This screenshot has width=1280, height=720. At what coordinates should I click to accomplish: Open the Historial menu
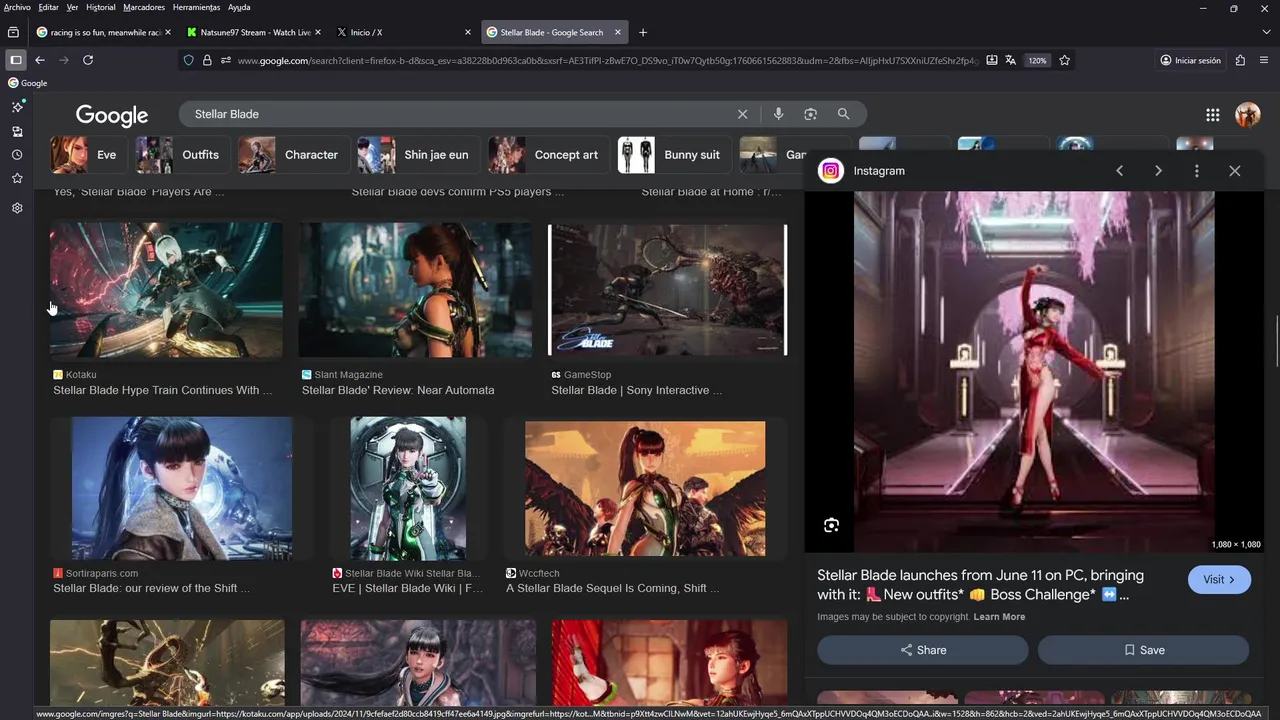tap(100, 7)
